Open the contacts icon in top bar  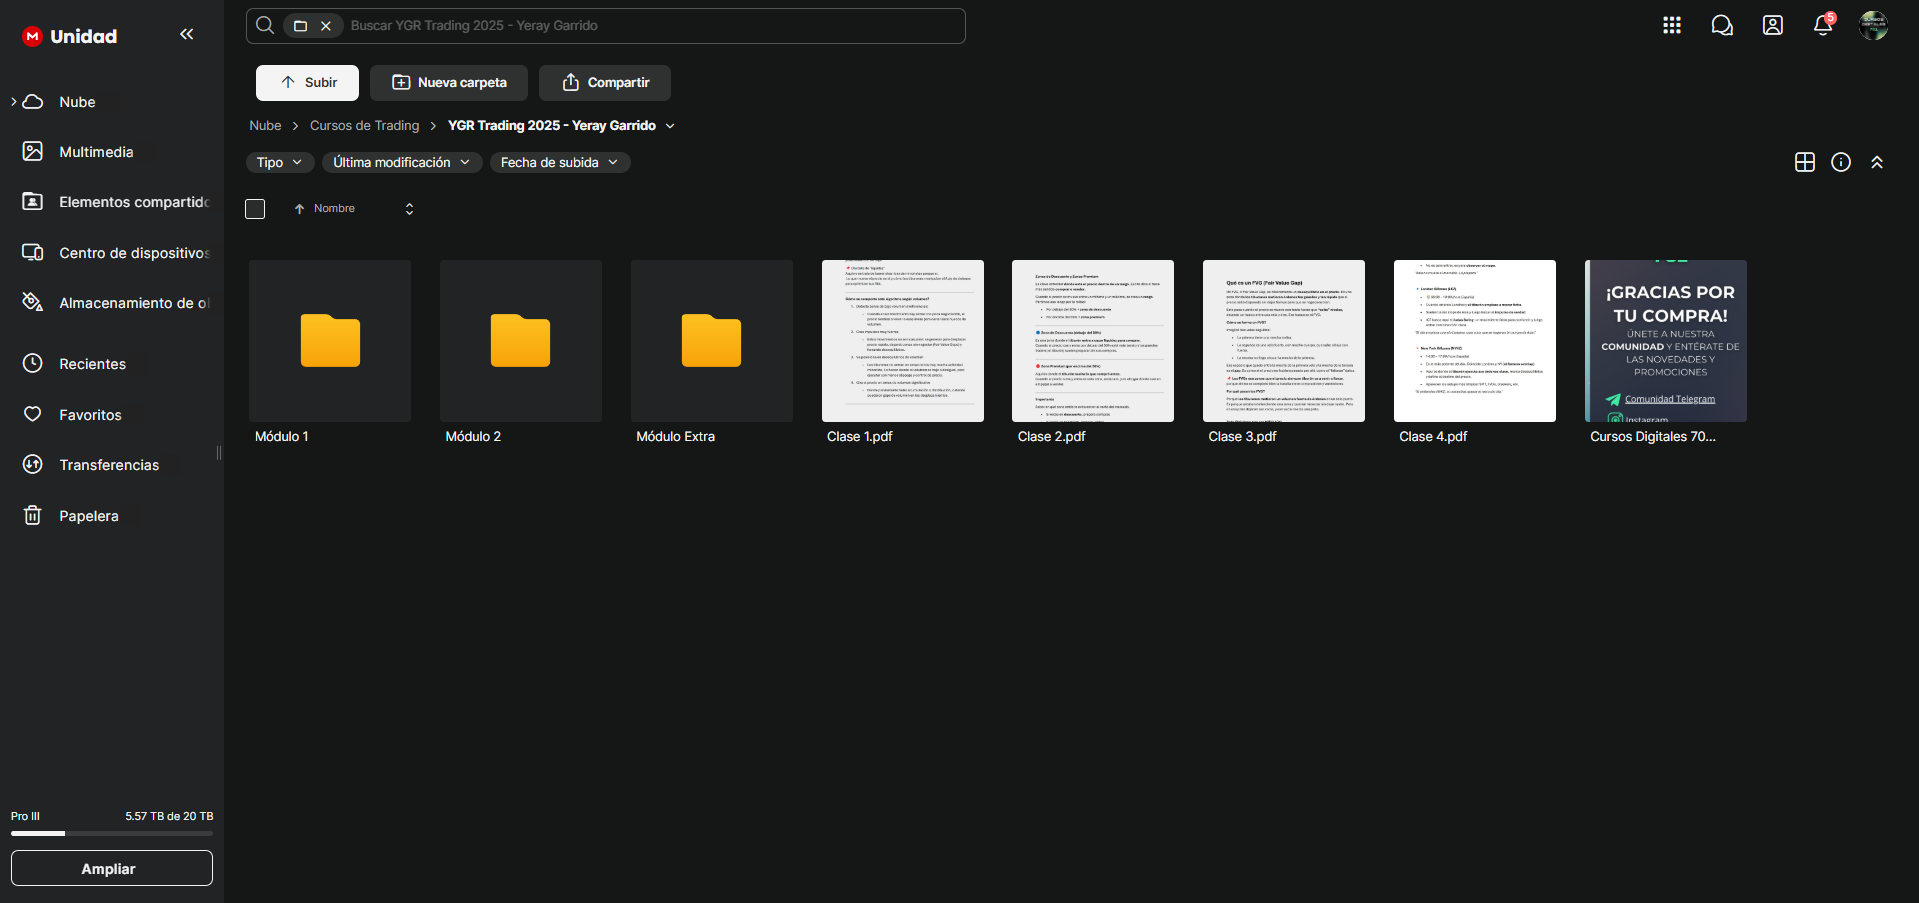1772,26
